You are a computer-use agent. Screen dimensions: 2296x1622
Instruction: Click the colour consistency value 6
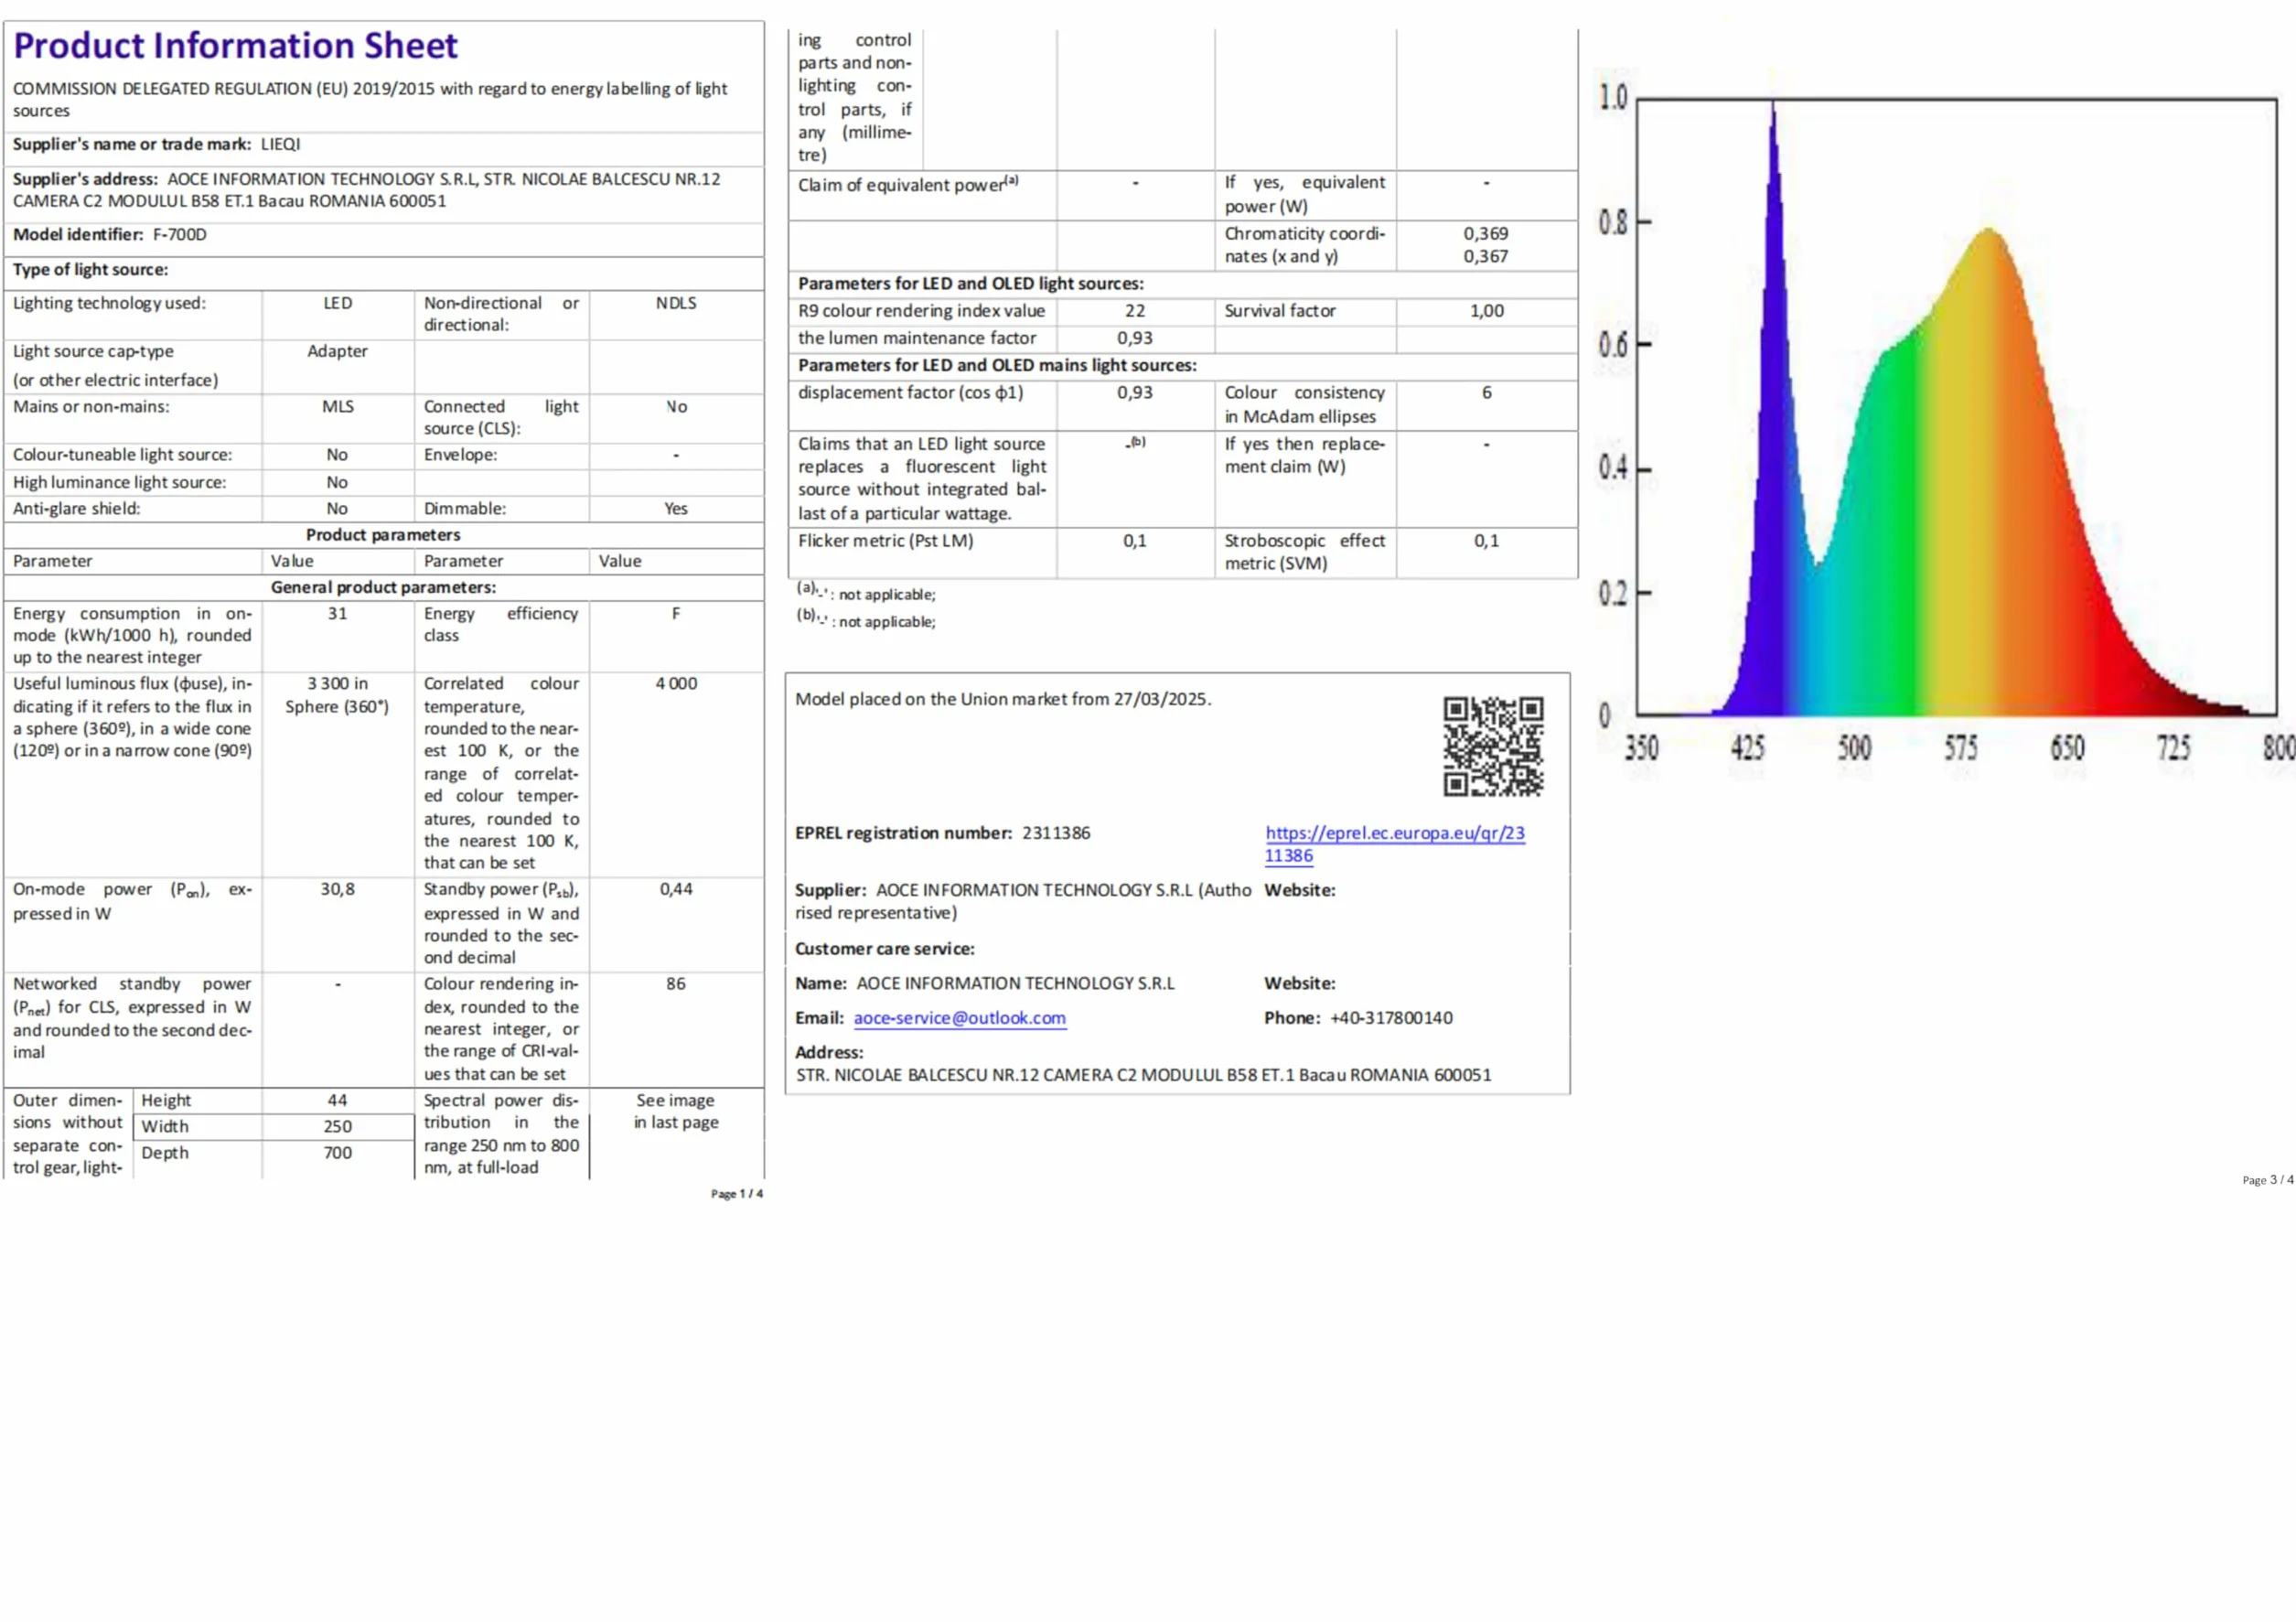(1486, 393)
